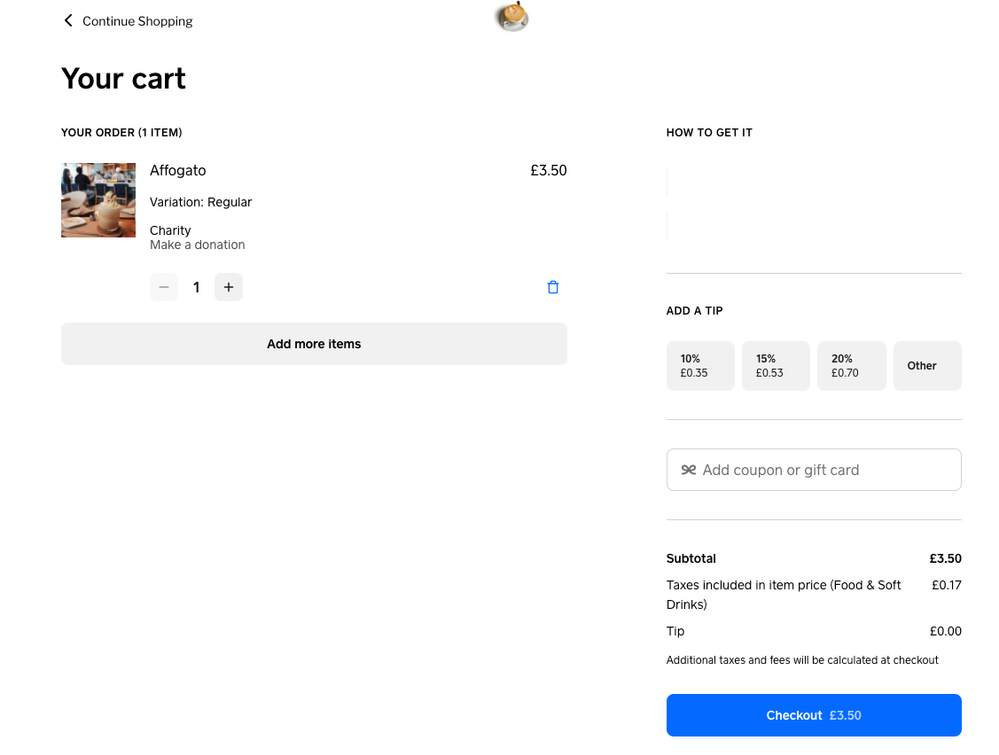Delete Affogato using the trash icon
The width and height of the screenshot is (999, 755).
point(553,288)
